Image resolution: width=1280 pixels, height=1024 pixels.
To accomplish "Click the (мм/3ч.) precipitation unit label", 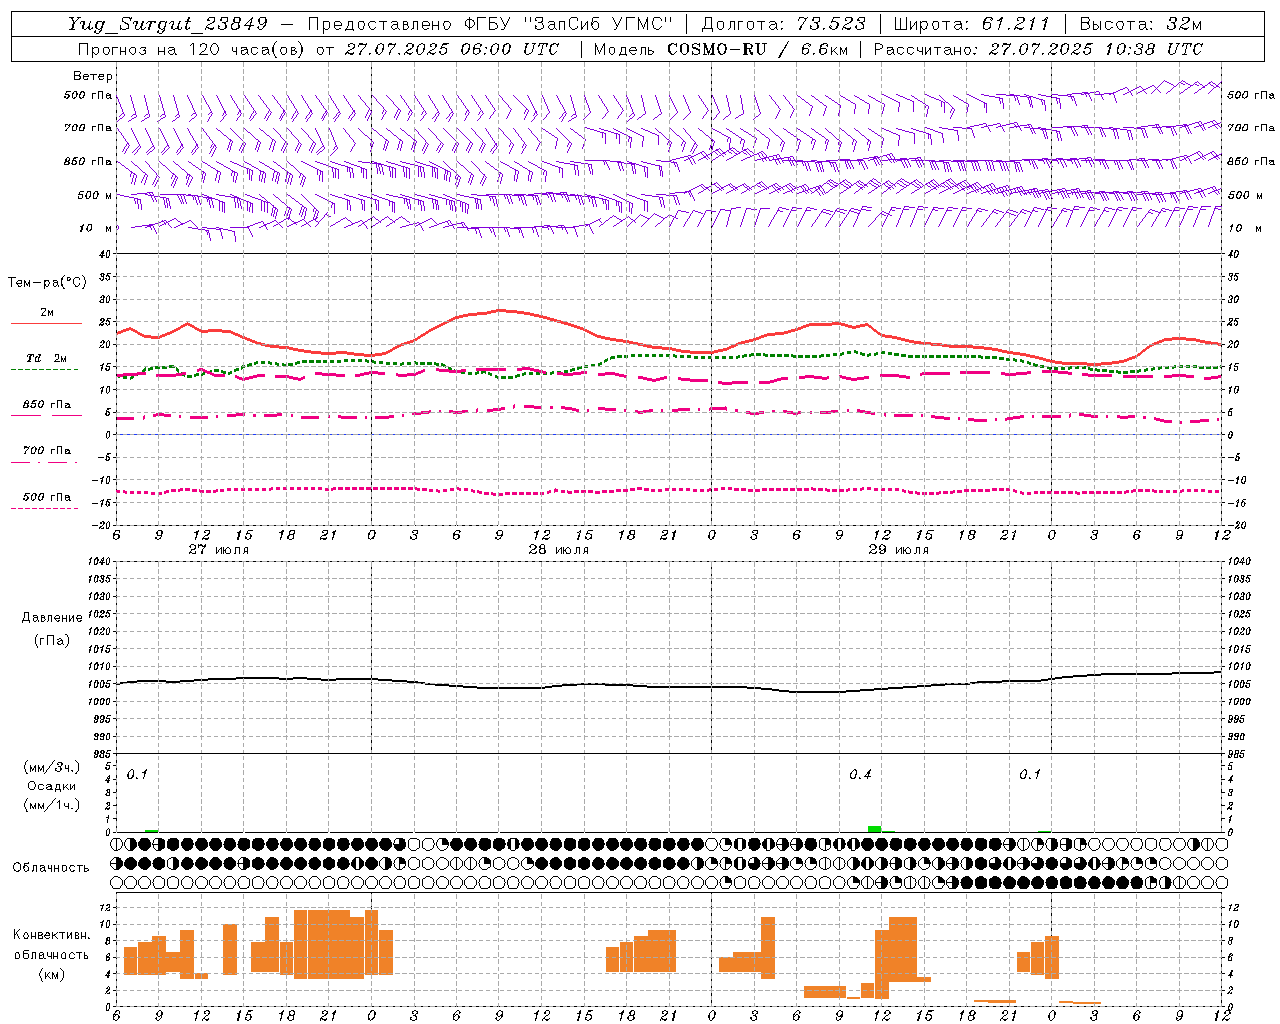I will pos(52,767).
